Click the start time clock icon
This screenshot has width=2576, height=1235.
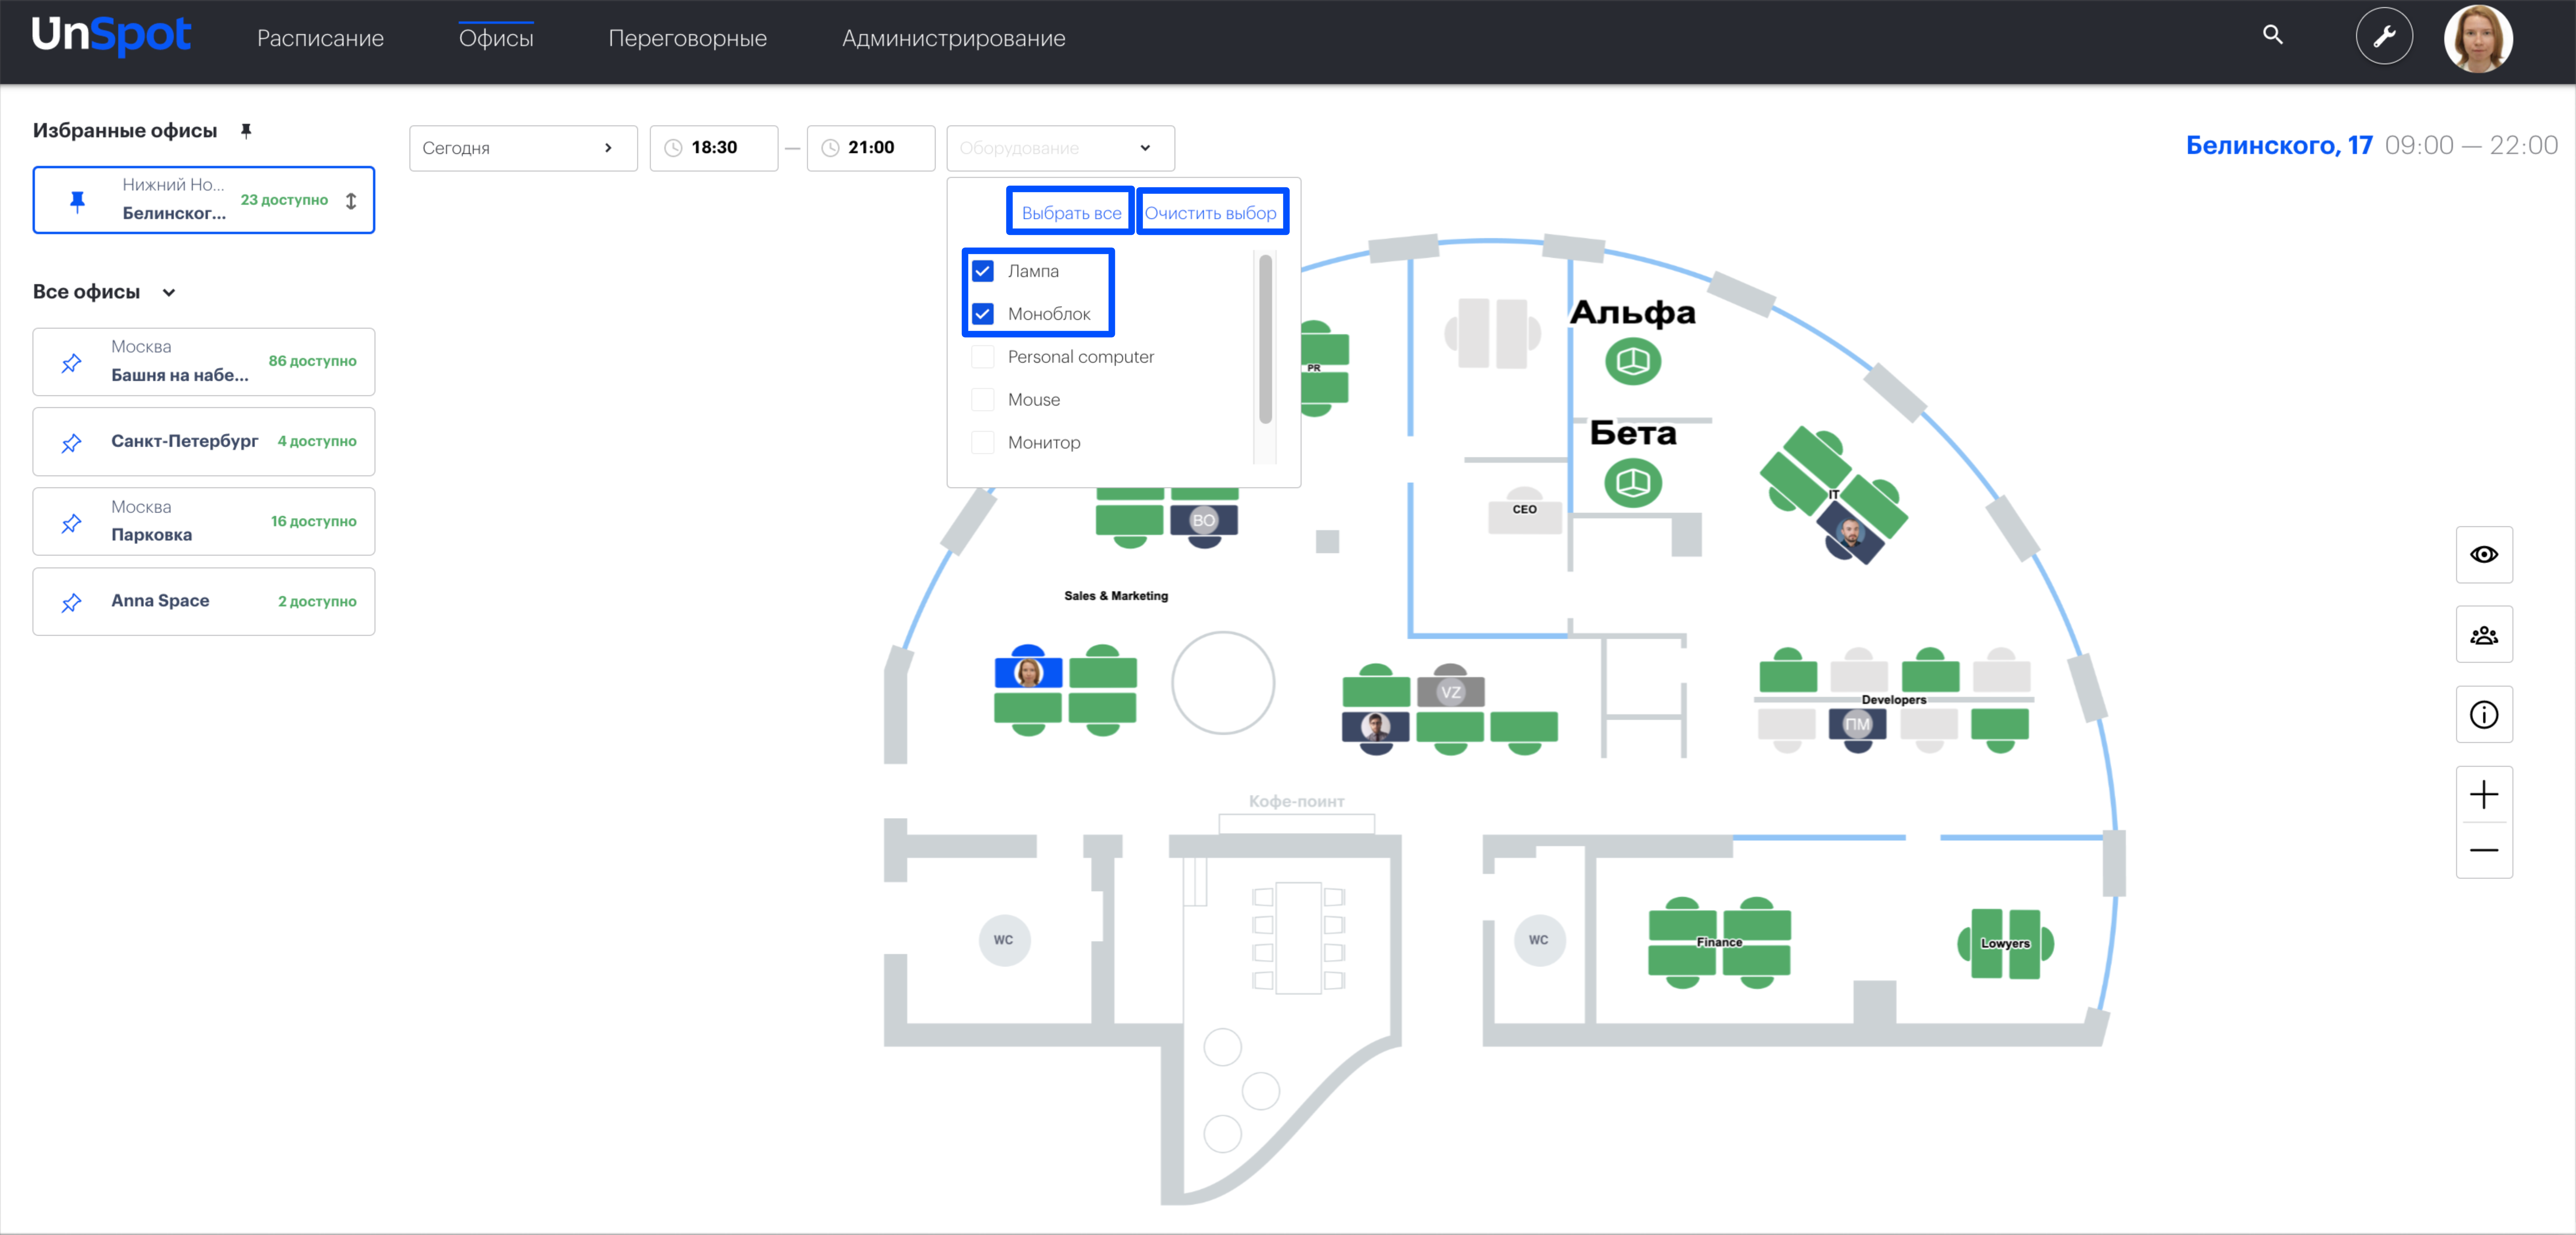[673, 148]
